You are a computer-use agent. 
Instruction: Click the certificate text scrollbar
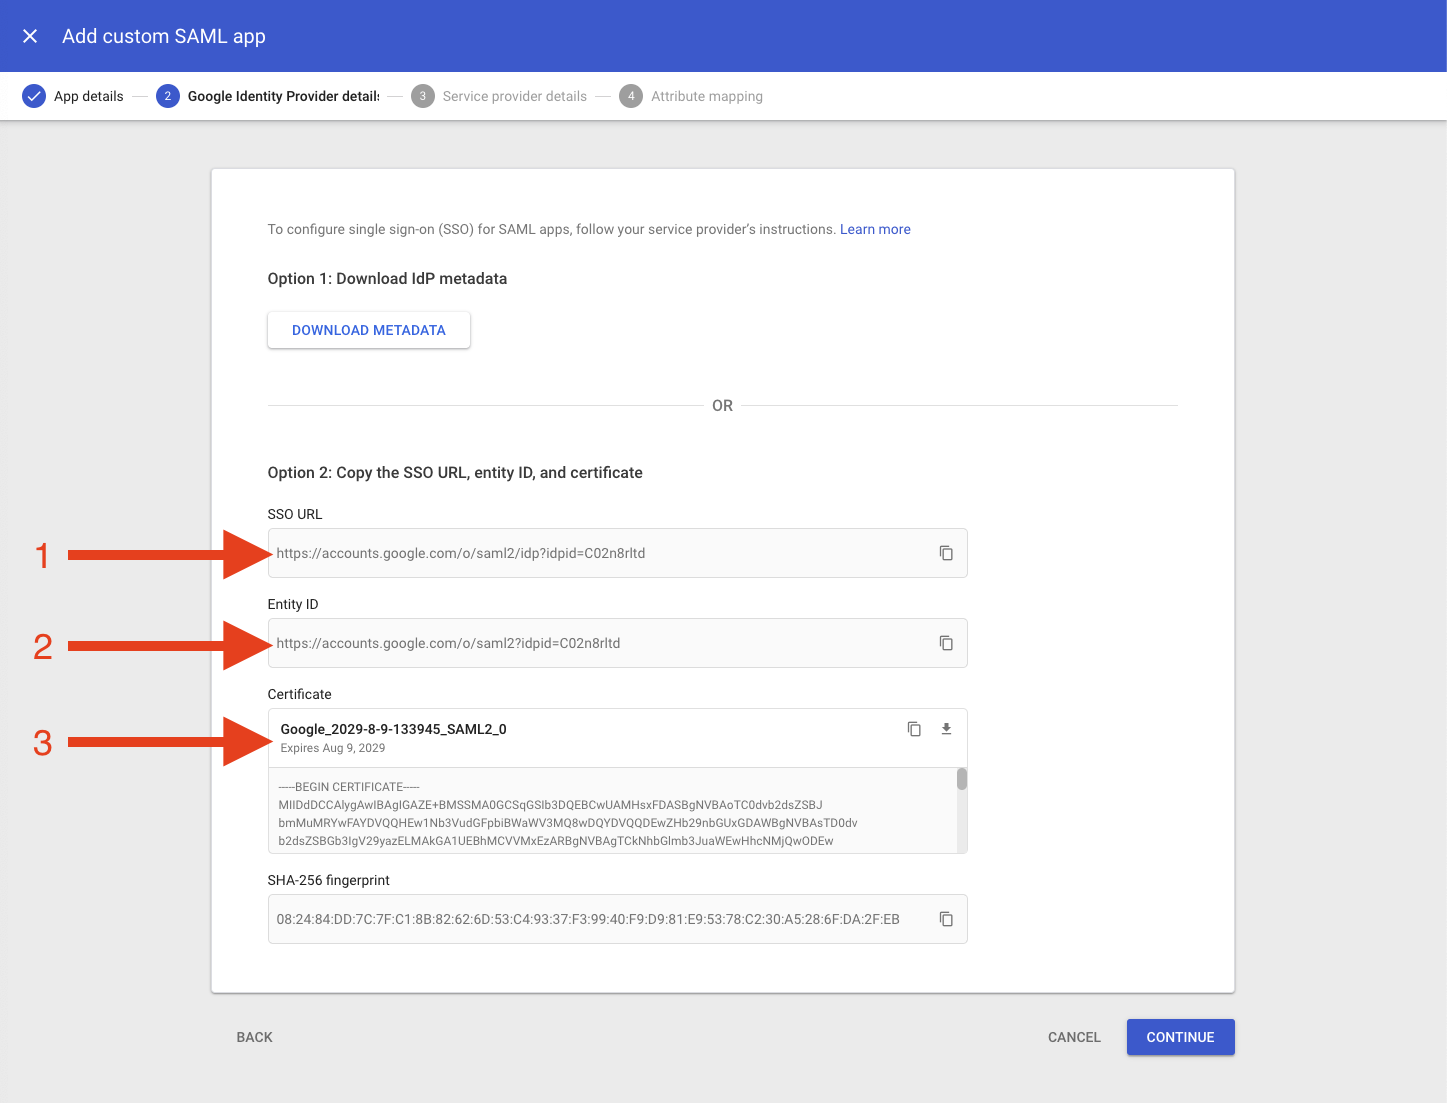962,780
